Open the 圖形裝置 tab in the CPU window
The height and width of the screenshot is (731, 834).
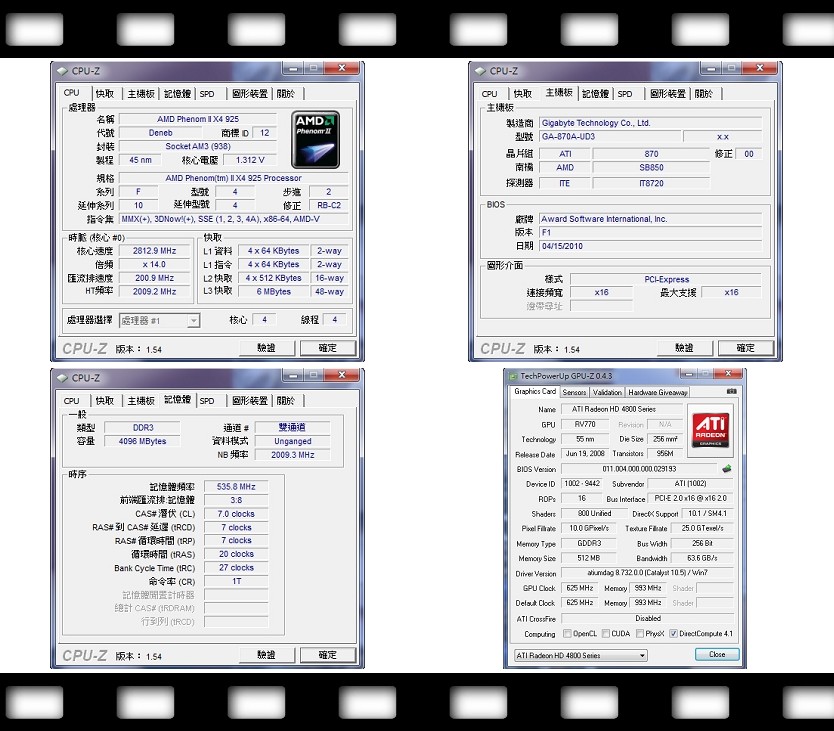249,94
